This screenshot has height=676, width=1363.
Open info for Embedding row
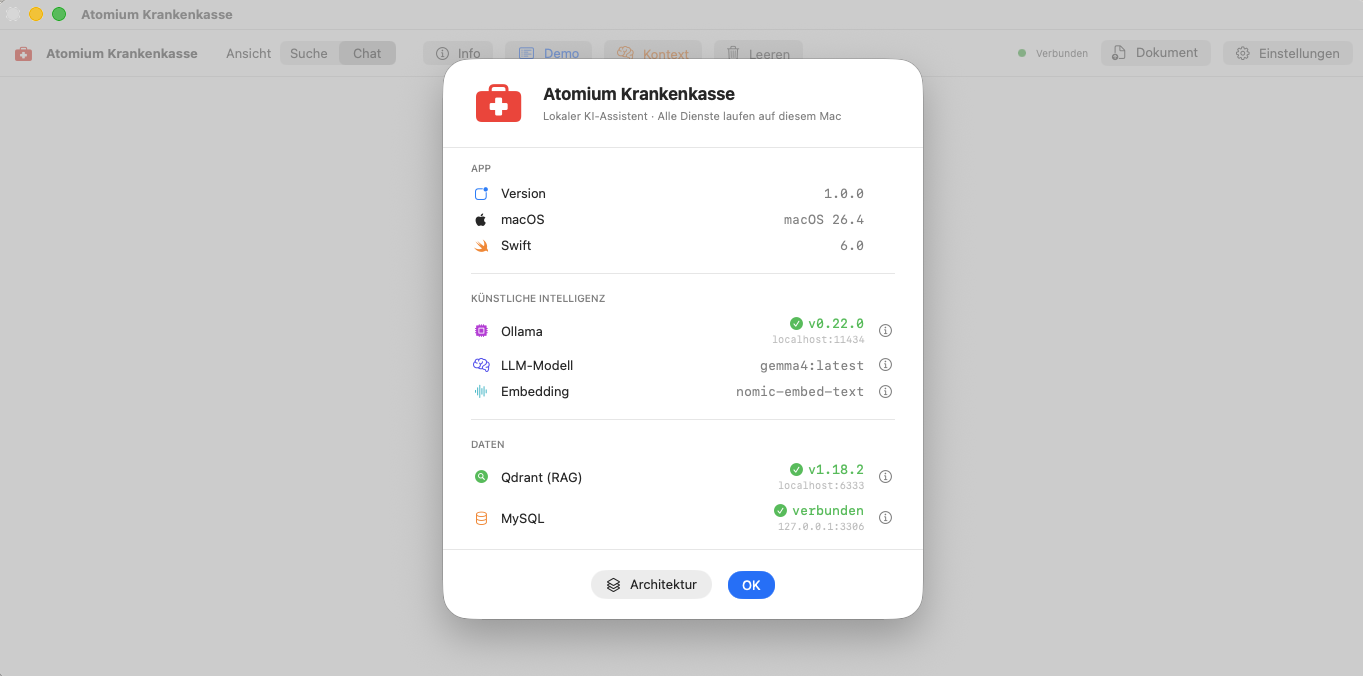[x=885, y=392]
